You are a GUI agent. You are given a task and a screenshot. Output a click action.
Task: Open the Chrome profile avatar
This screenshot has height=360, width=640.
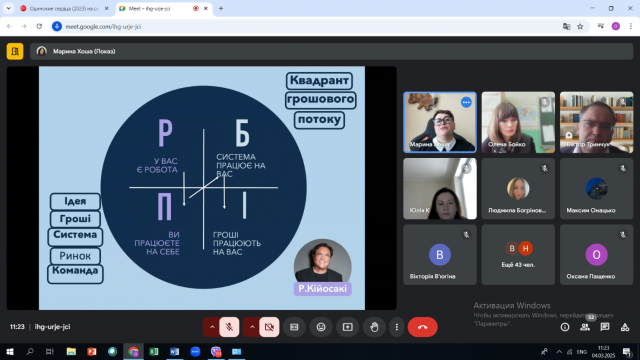pyautogui.click(x=616, y=26)
